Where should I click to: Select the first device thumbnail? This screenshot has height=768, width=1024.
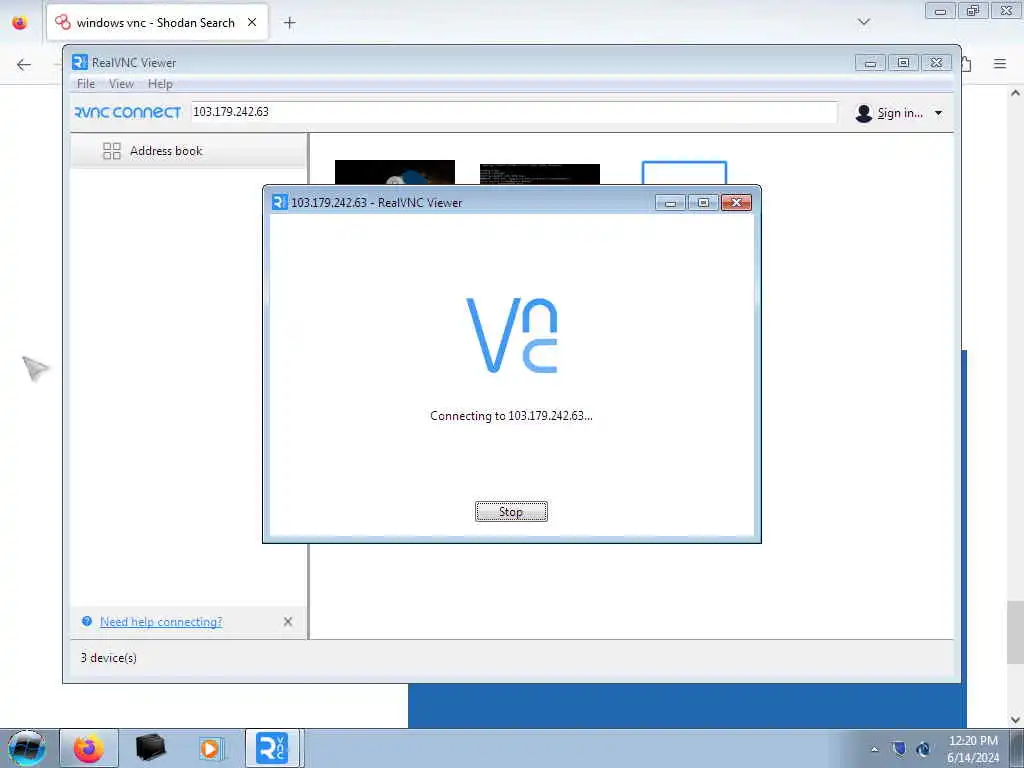[x=394, y=172]
